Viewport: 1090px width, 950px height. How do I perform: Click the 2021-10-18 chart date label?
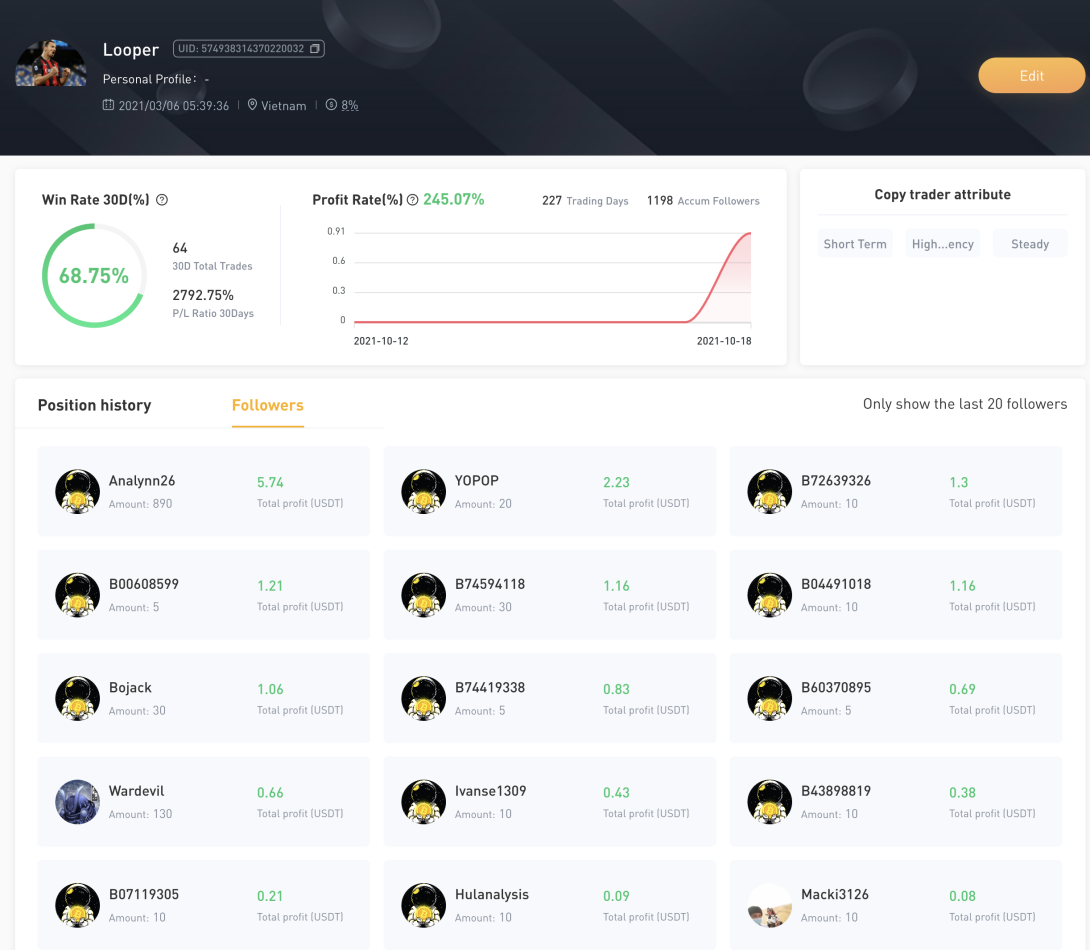(x=724, y=341)
